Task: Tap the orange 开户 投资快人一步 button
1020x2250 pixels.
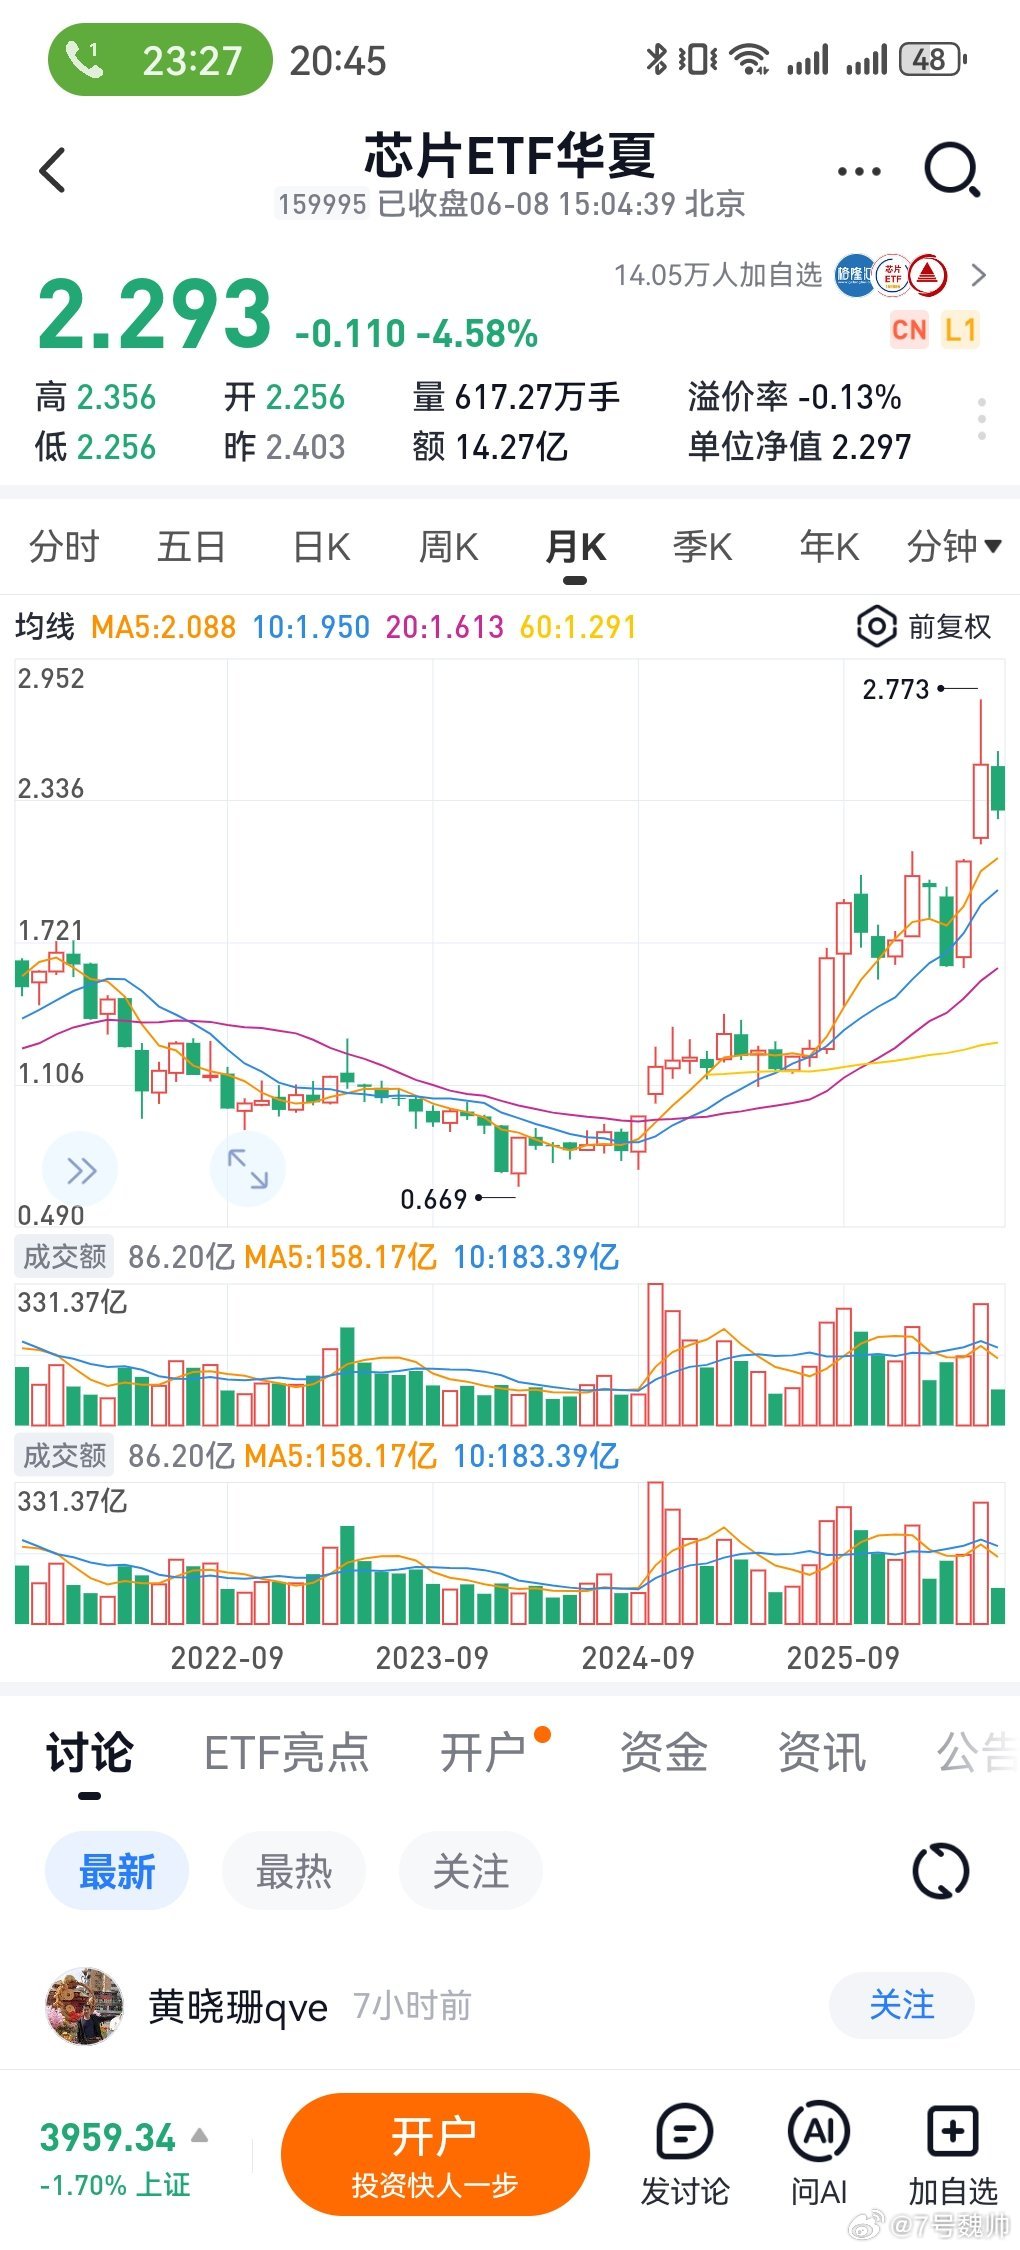Action: coord(435,2154)
